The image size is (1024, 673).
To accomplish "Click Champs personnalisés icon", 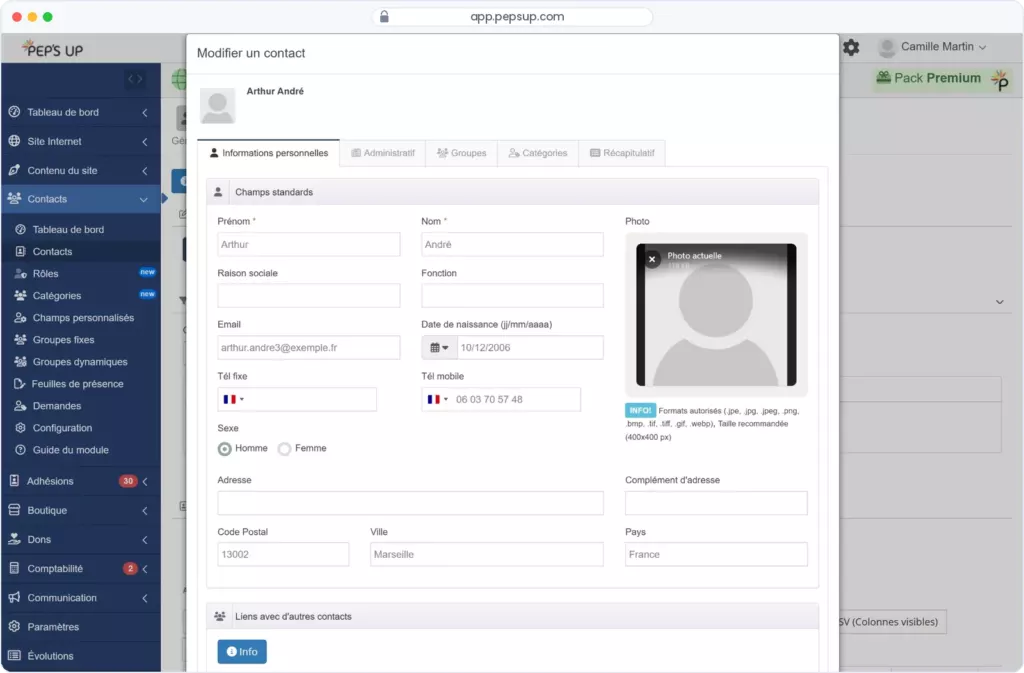I will pos(20,317).
